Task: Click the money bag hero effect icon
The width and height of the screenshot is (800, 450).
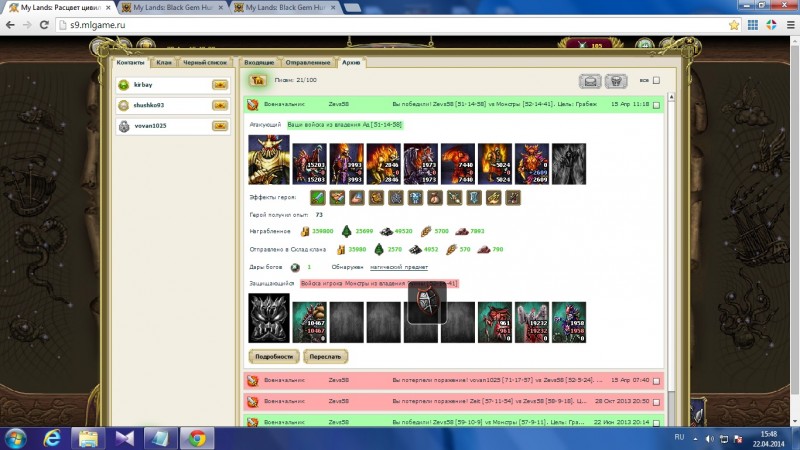Action: [x=435, y=197]
